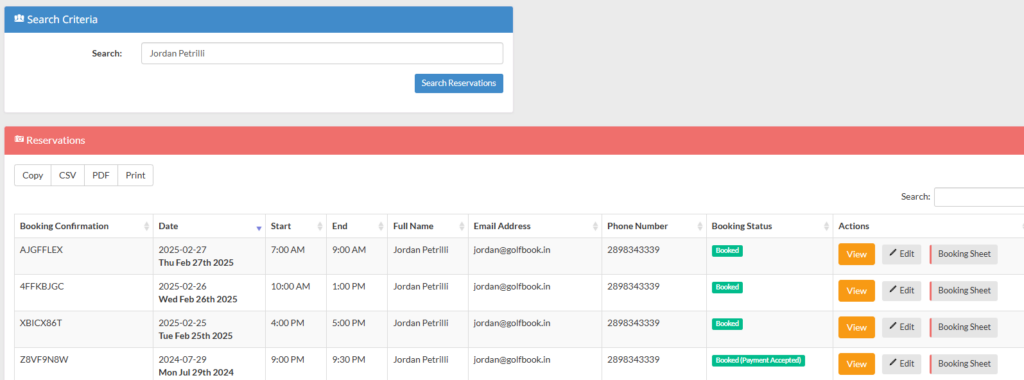Select confirmation code AJGFFLEX
The height and width of the screenshot is (380, 1024).
tap(41, 249)
